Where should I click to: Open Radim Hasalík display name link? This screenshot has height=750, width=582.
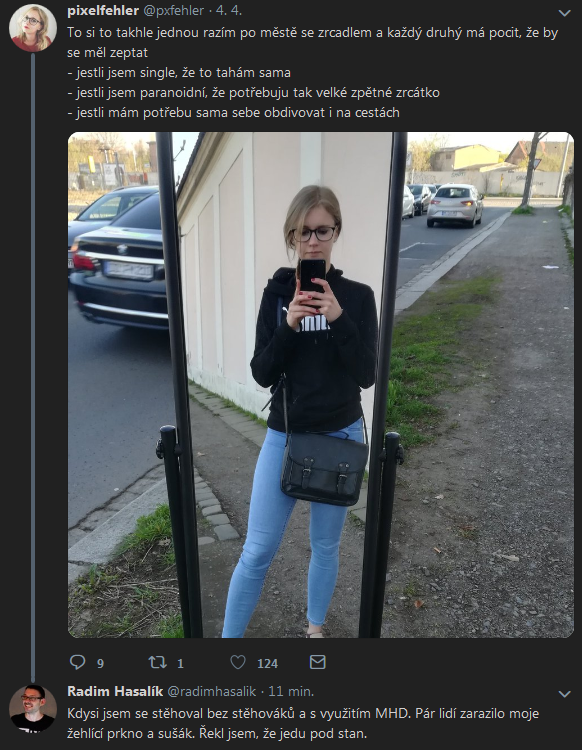115,691
